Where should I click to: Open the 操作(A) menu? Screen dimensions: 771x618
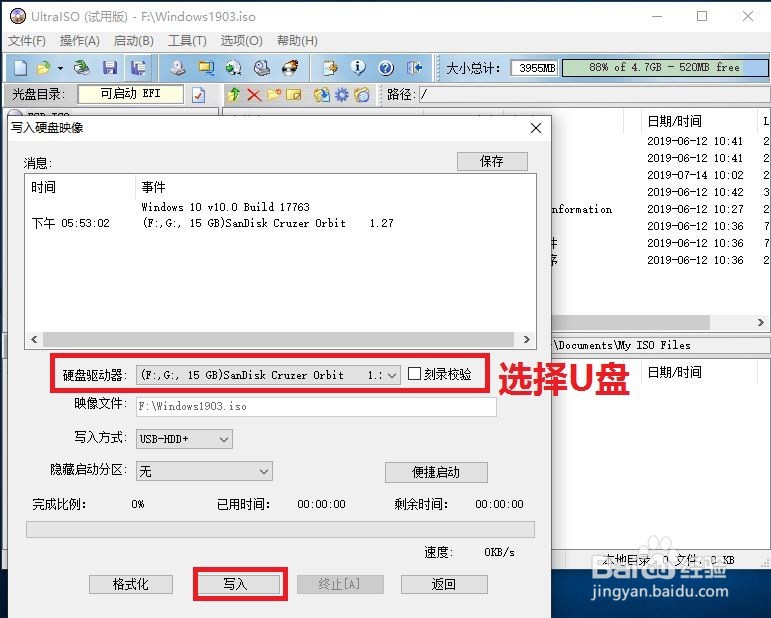80,41
